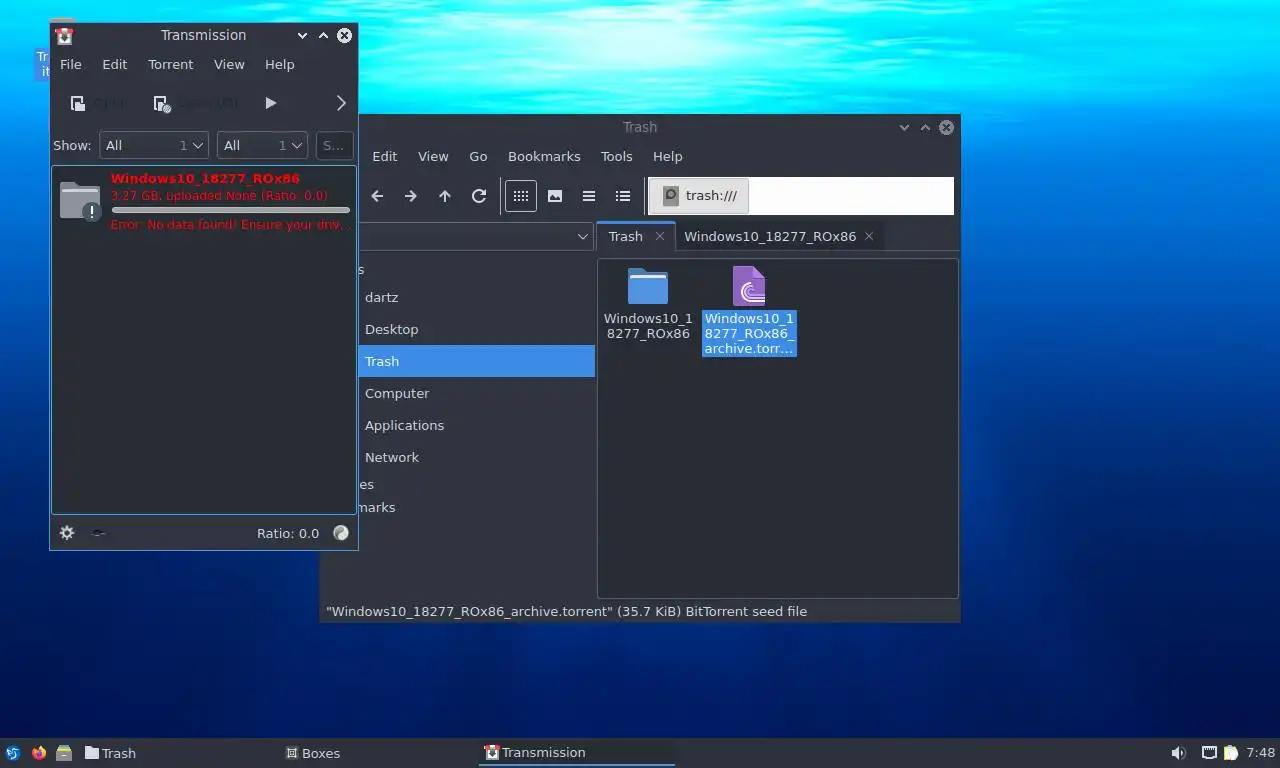Image resolution: width=1280 pixels, height=768 pixels.
Task: Switch file manager to icon view
Action: [x=521, y=196]
